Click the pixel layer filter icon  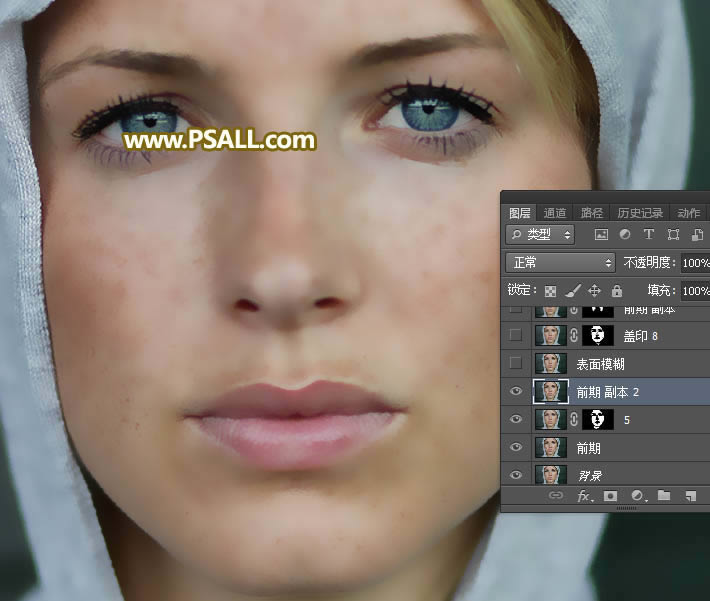pos(601,235)
